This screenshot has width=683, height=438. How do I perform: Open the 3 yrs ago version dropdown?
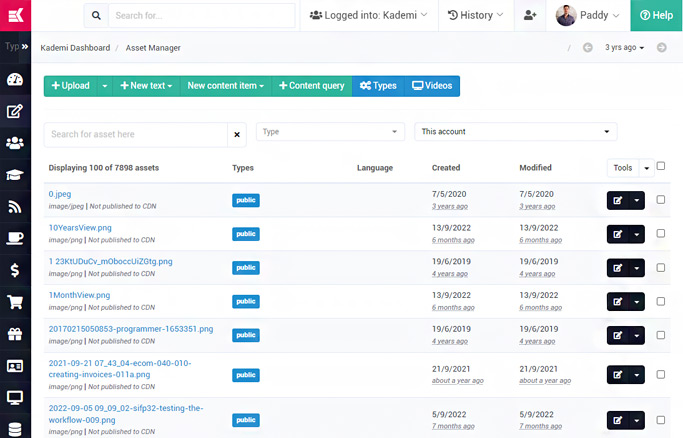coord(624,47)
